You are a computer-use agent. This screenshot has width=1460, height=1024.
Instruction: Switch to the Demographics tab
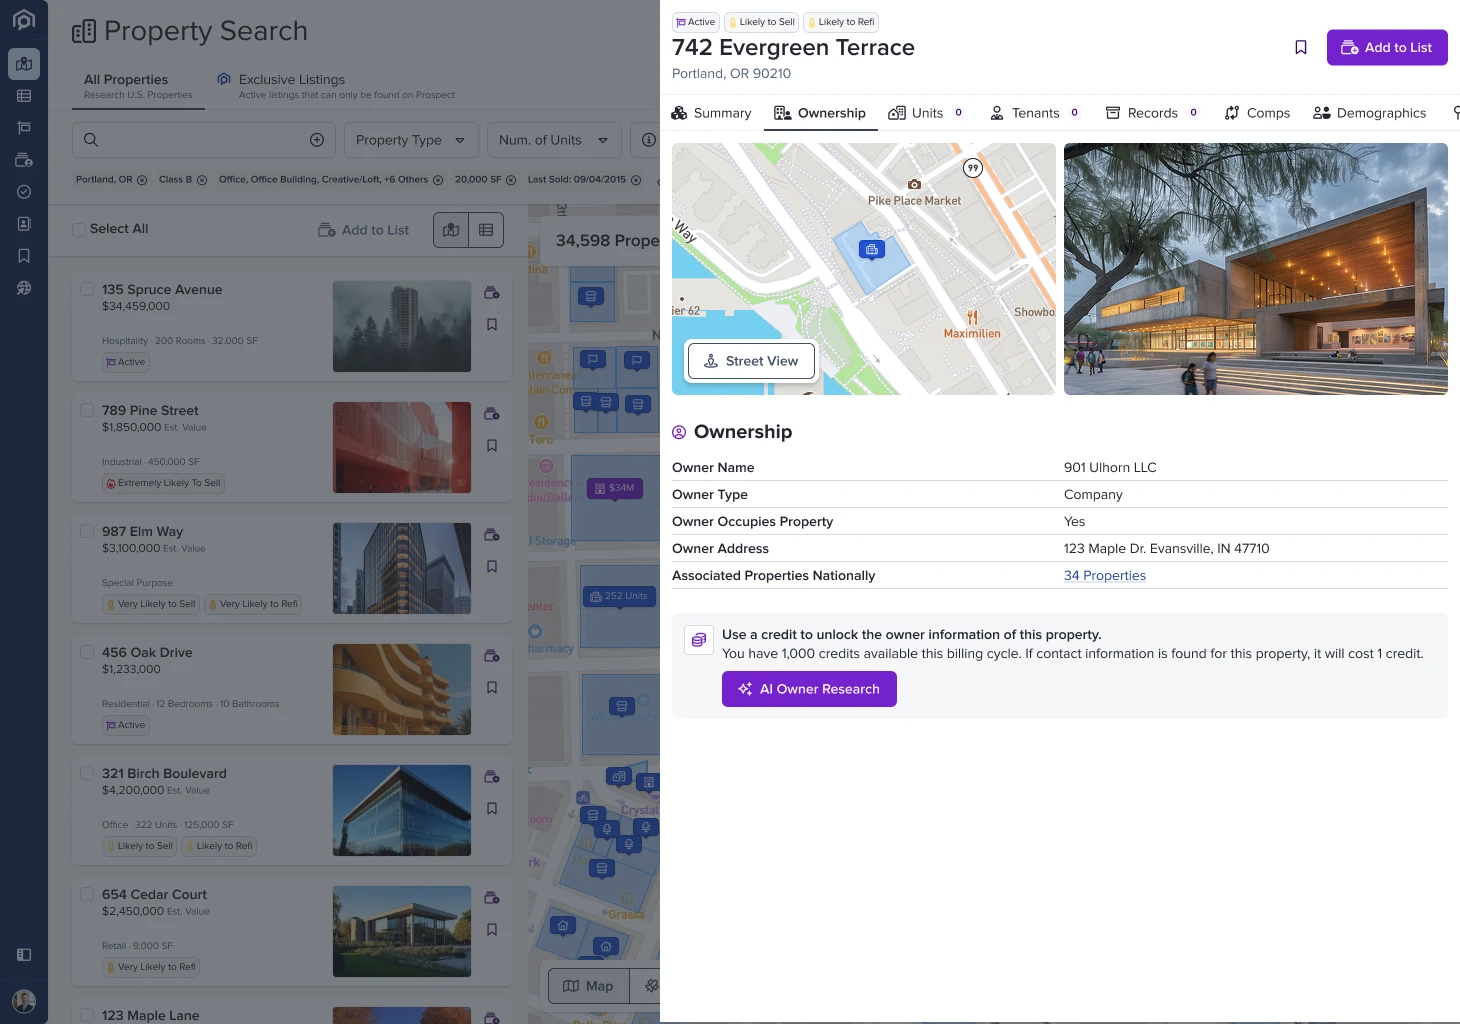[1370, 113]
